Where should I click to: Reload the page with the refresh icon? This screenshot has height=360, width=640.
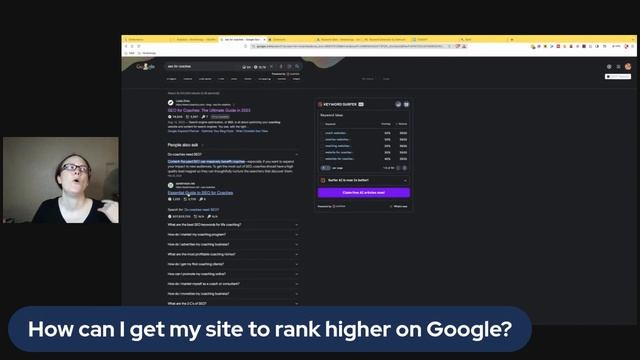tap(139, 46)
